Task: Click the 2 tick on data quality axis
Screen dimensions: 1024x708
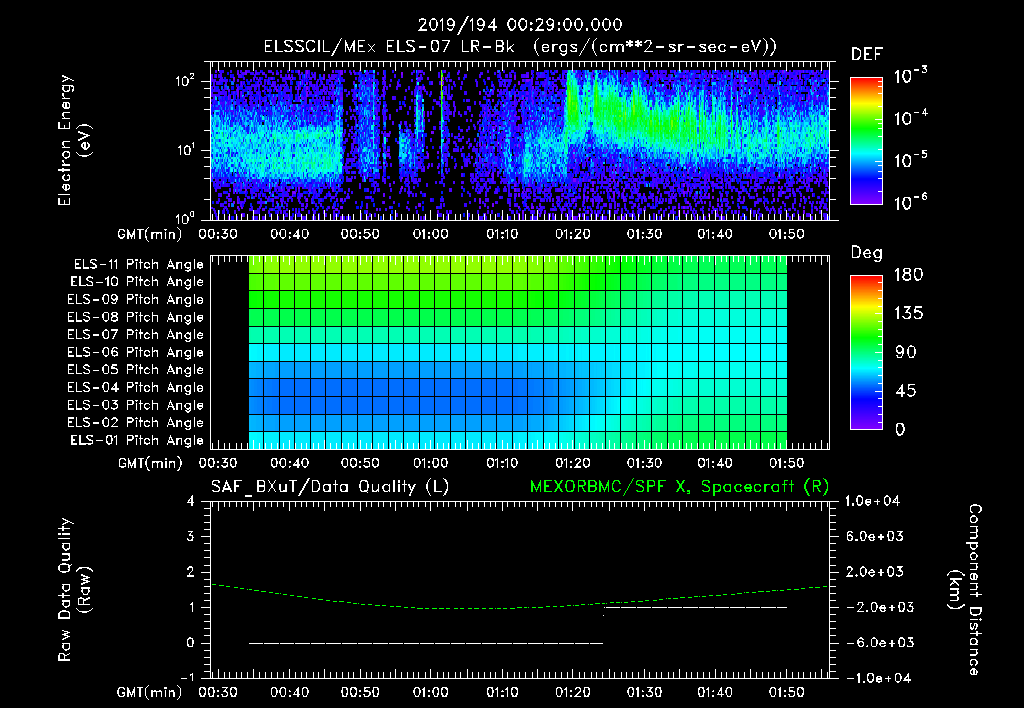Action: point(191,572)
